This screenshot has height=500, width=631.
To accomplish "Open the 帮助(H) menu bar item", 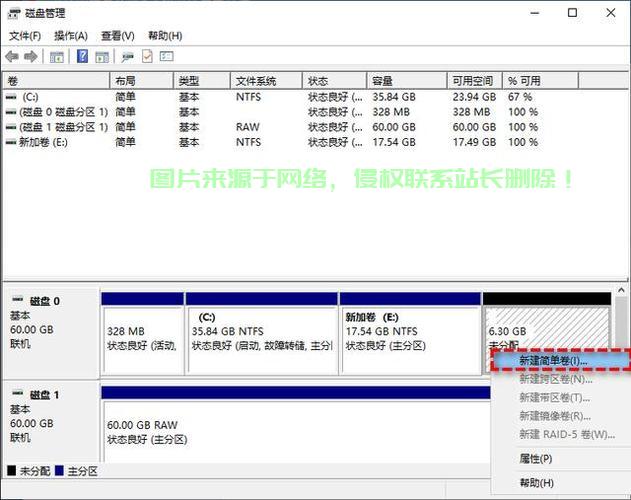I will click(165, 36).
